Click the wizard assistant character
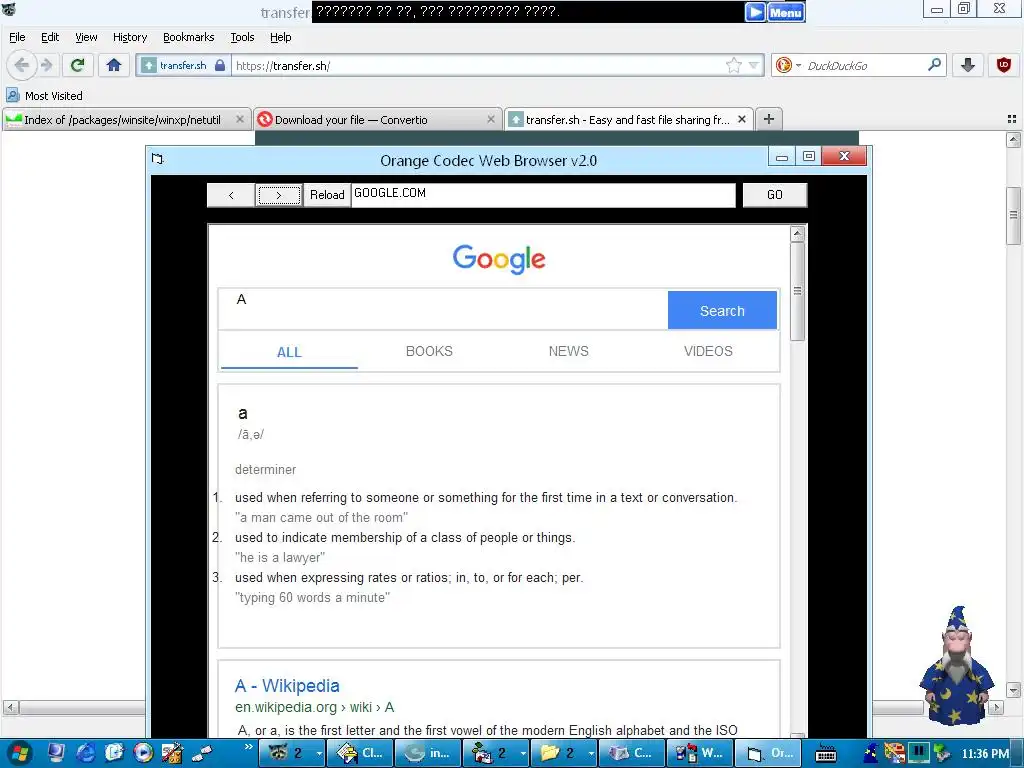Screen dimensions: 1024x768 point(956,665)
